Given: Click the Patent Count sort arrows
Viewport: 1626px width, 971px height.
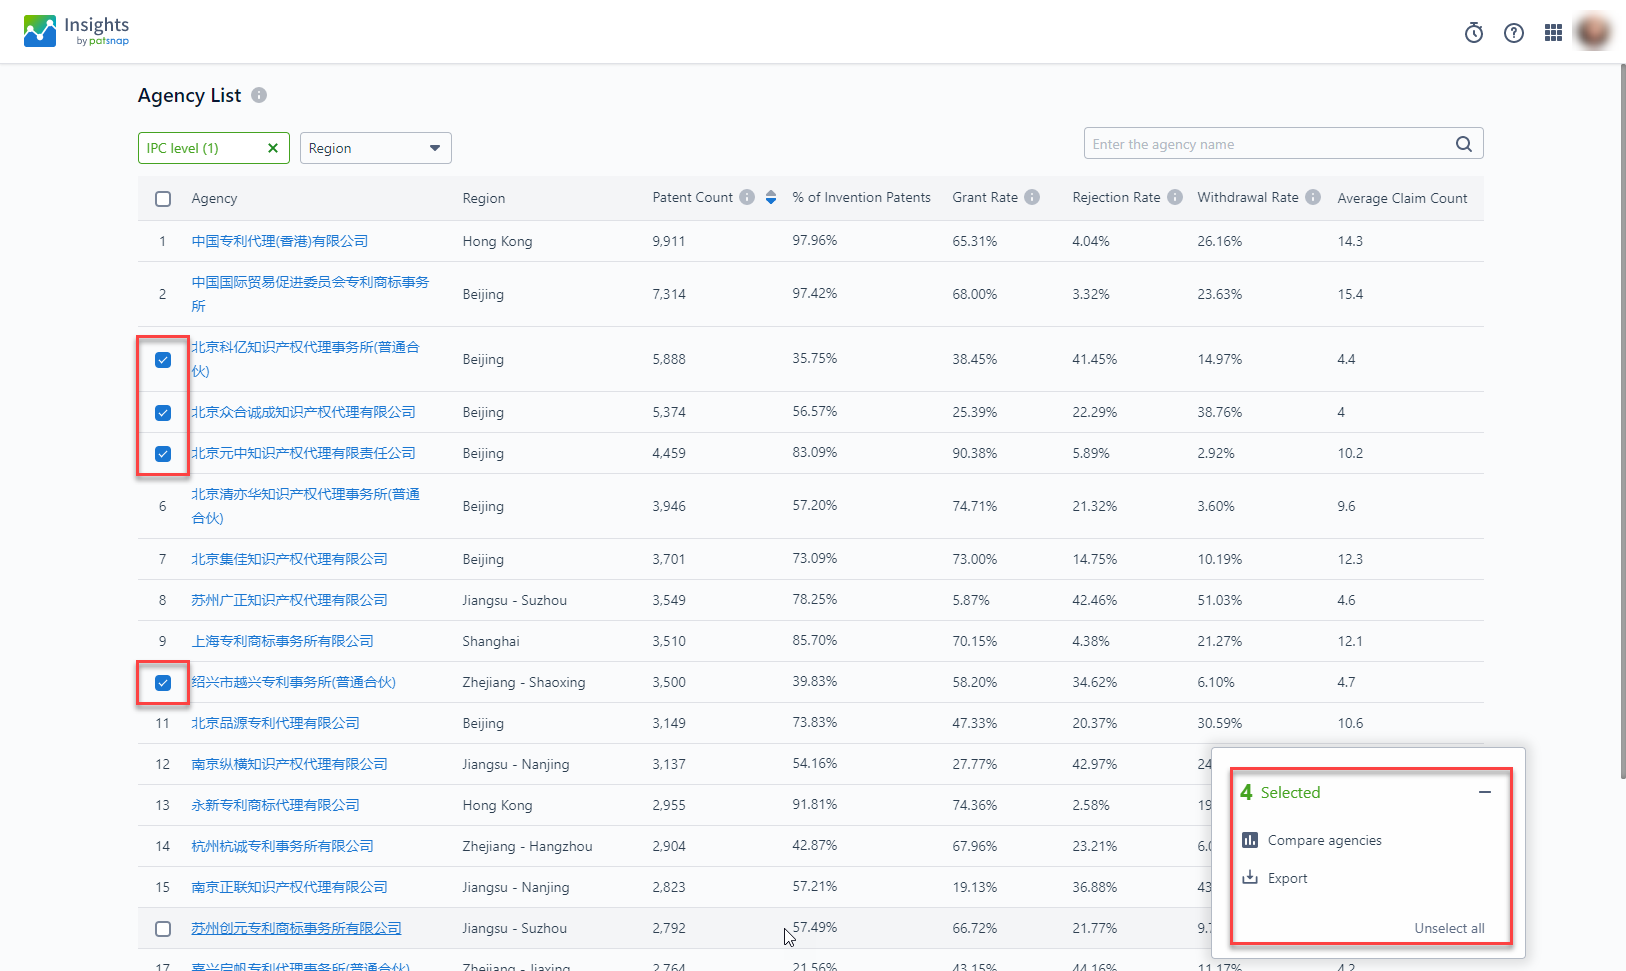Looking at the screenshot, I should [771, 198].
